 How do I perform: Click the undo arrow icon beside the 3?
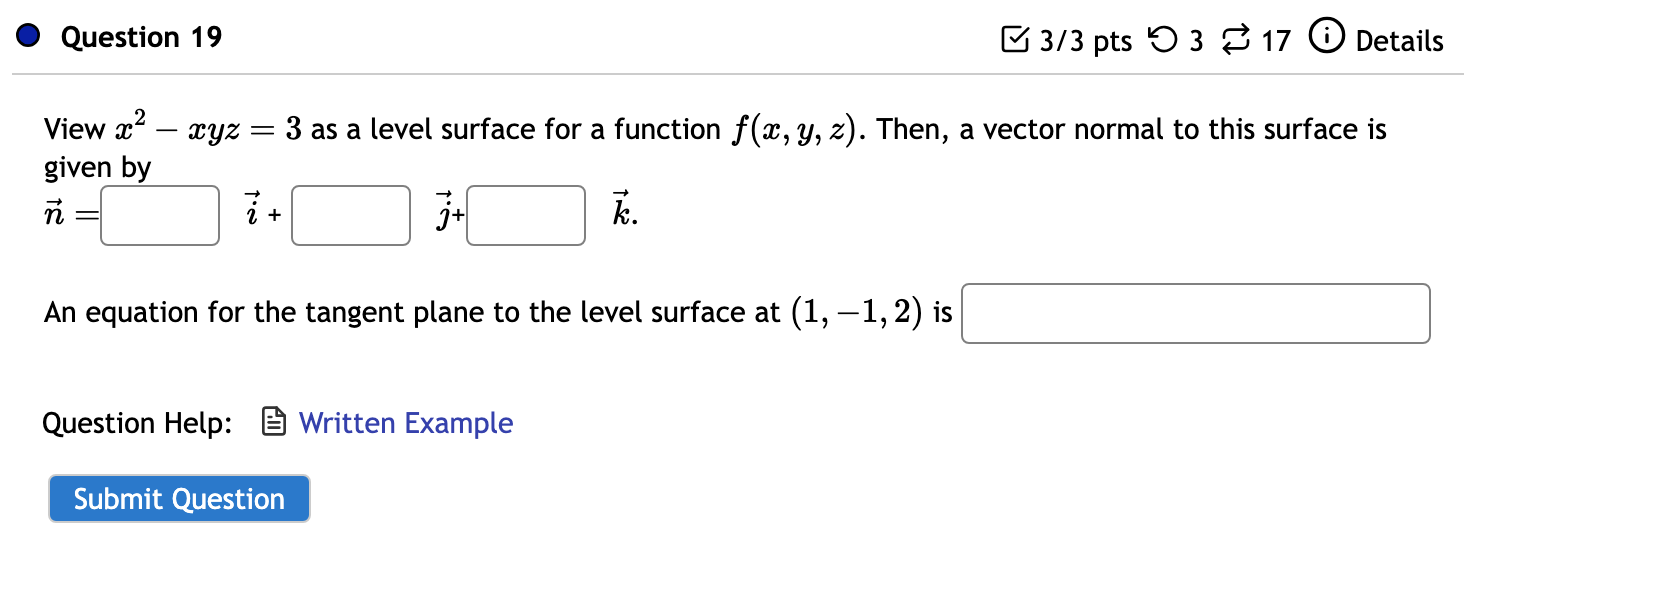[x=1160, y=38]
